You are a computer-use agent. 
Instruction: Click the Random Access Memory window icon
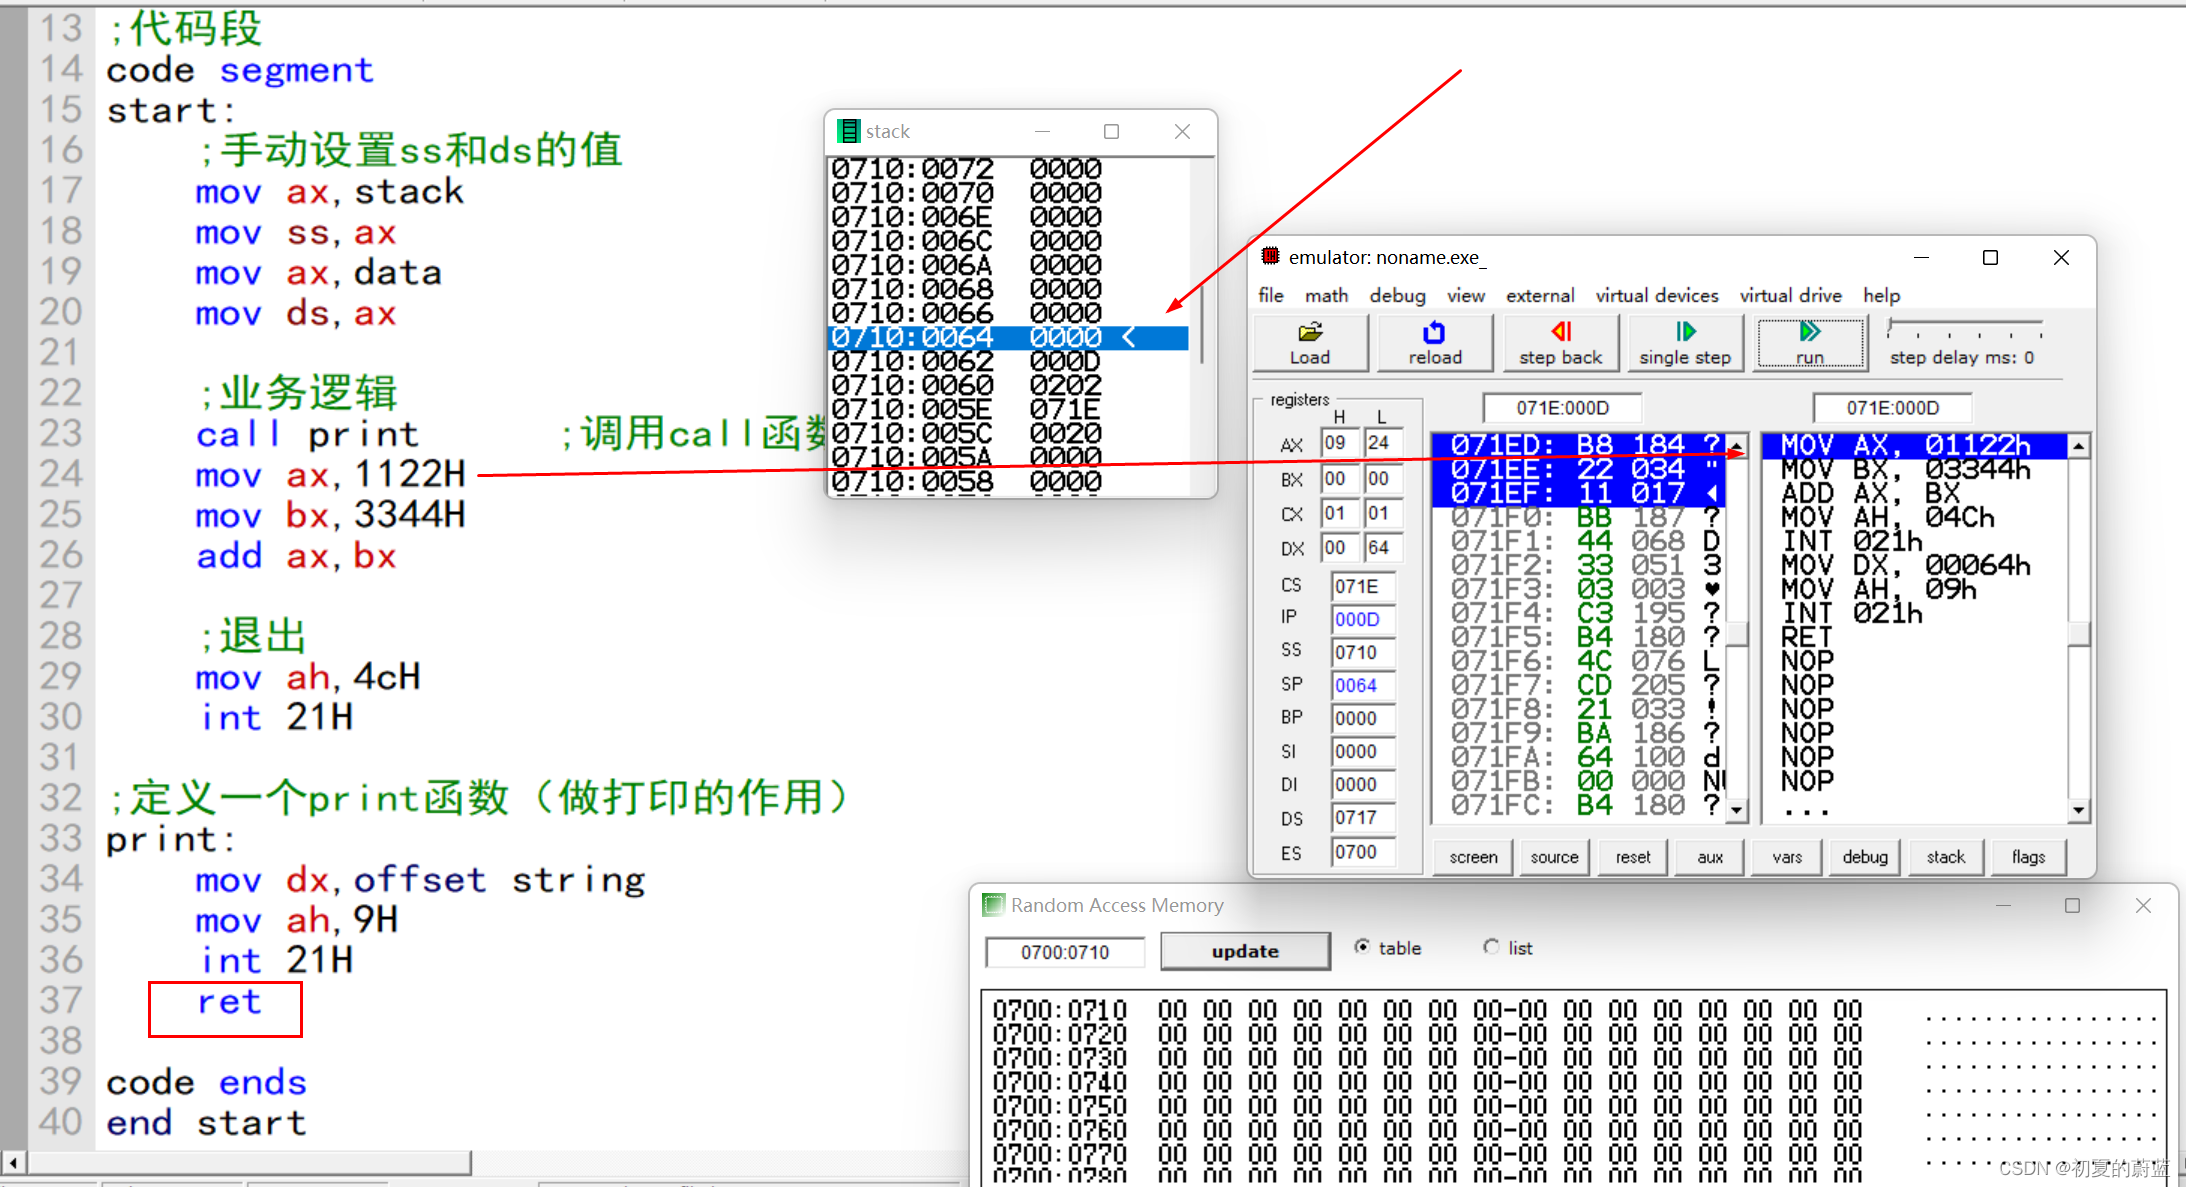993,905
